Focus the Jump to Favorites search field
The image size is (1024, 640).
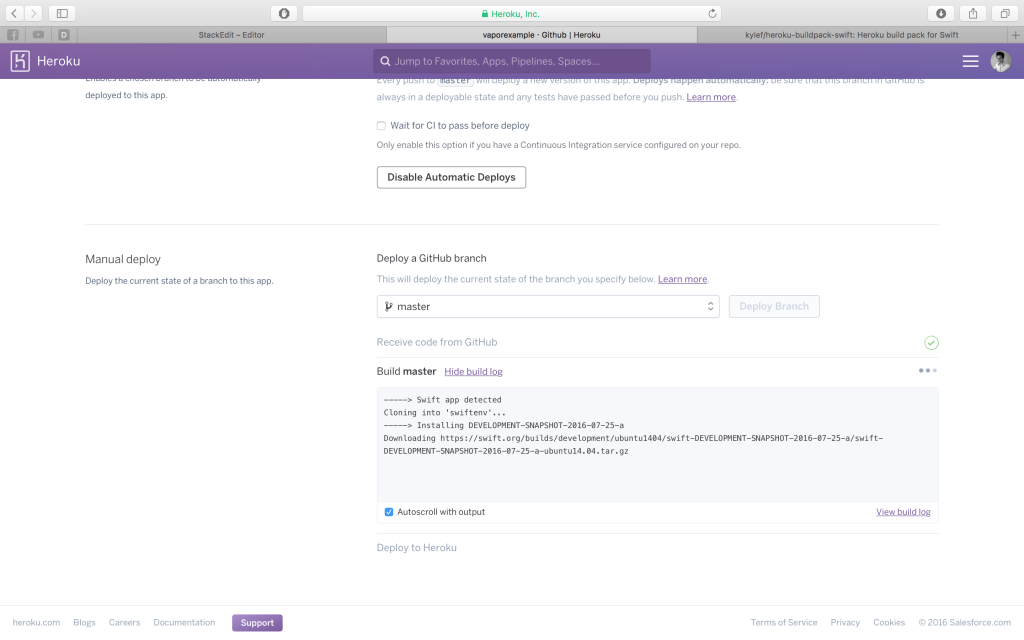[512, 61]
